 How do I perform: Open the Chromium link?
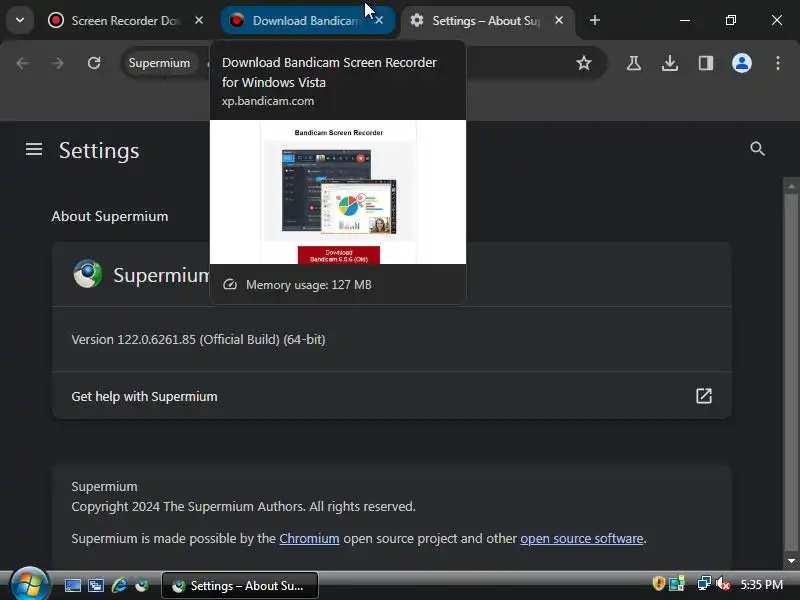click(309, 539)
